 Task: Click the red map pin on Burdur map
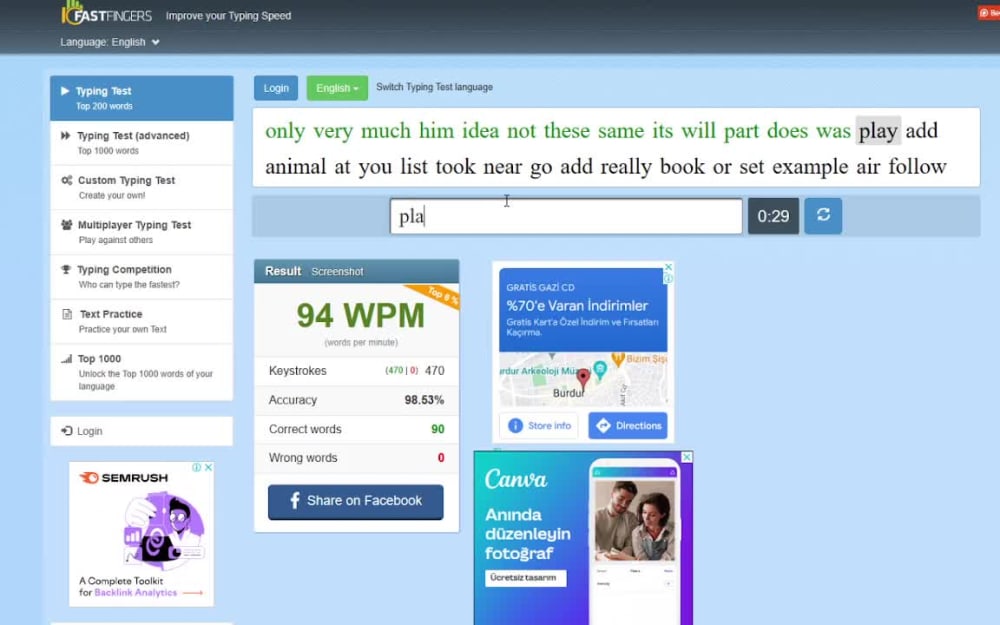[x=583, y=378]
